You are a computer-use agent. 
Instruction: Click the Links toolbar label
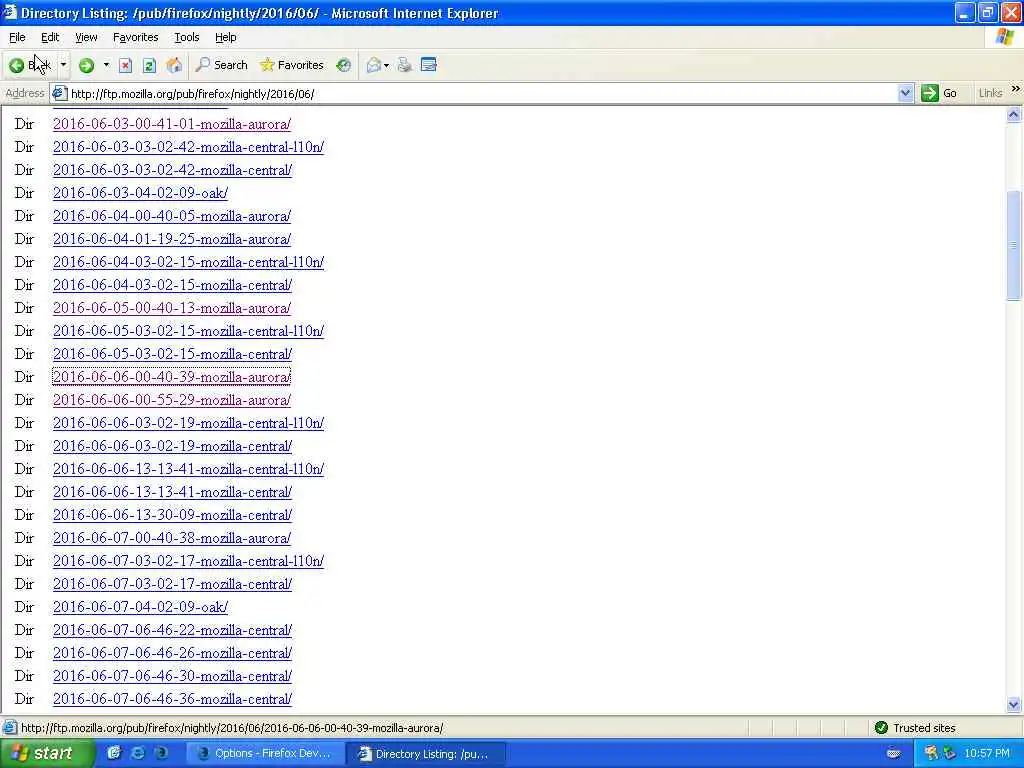click(990, 93)
